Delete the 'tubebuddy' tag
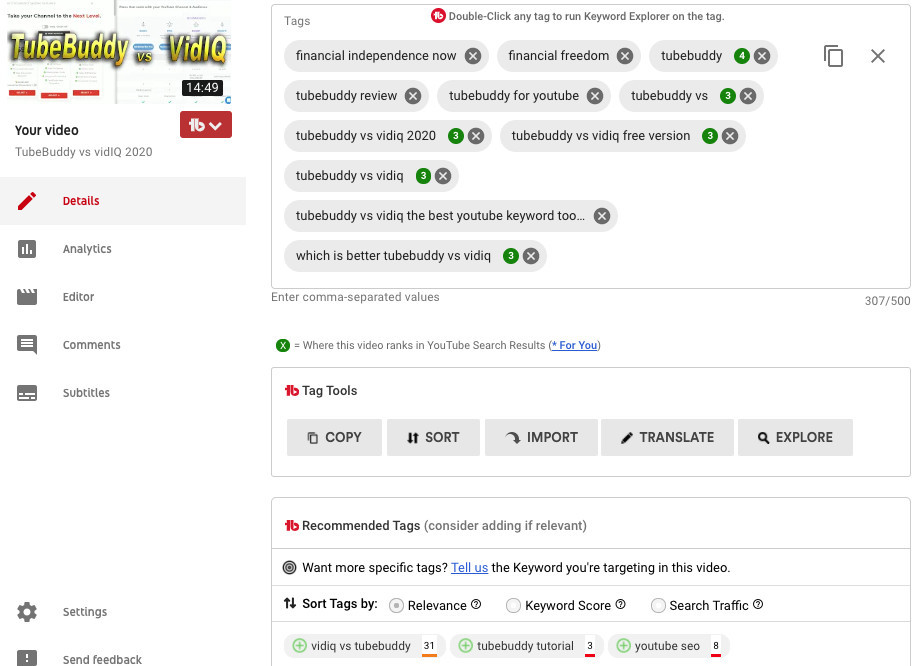The width and height of the screenshot is (913, 666). 762,56
